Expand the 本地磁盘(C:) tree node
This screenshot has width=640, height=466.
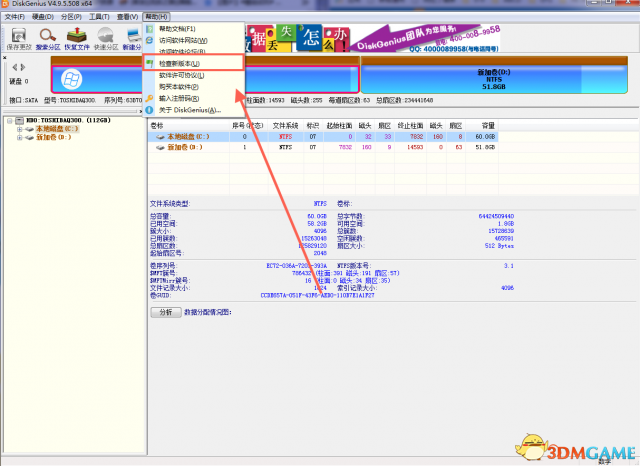(x=19, y=129)
